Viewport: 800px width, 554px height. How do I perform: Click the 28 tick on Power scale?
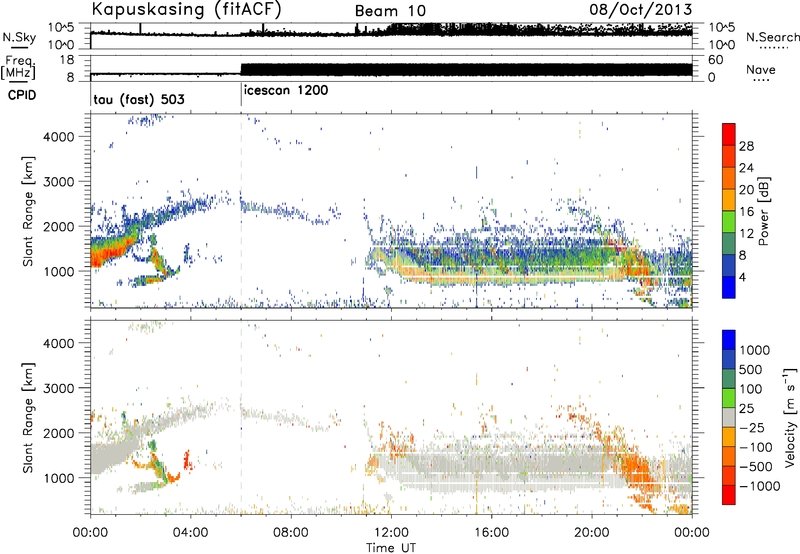[x=746, y=146]
